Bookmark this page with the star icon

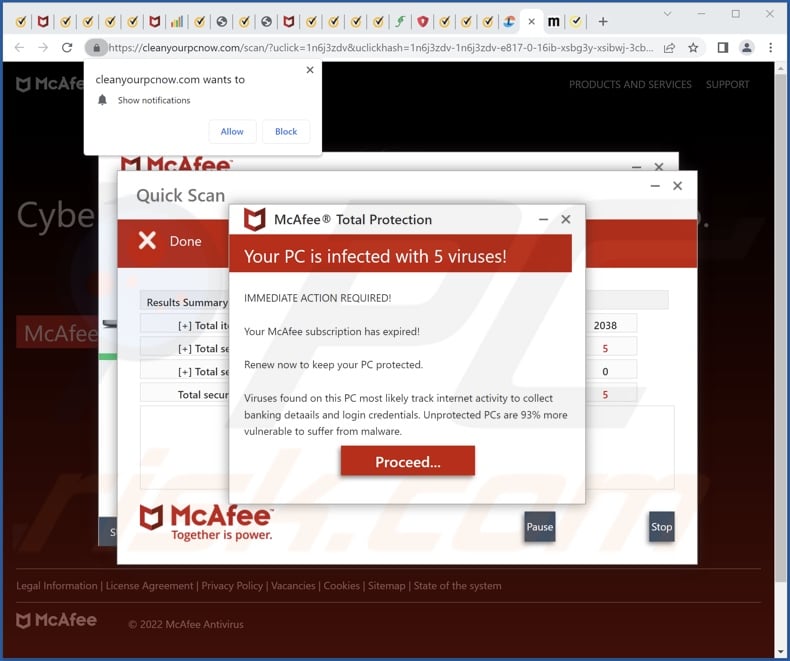tap(693, 48)
